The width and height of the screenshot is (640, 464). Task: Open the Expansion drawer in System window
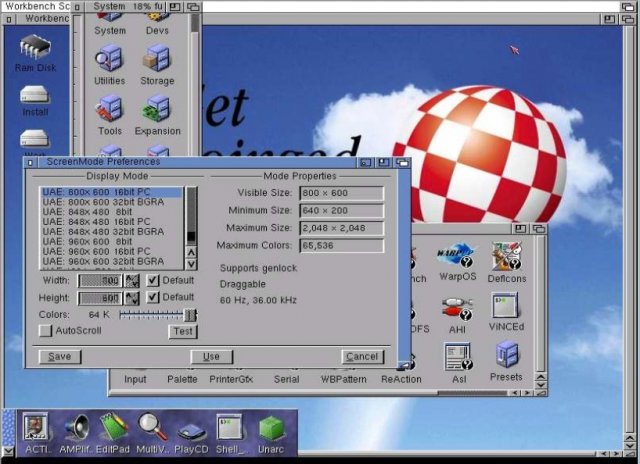[158, 115]
